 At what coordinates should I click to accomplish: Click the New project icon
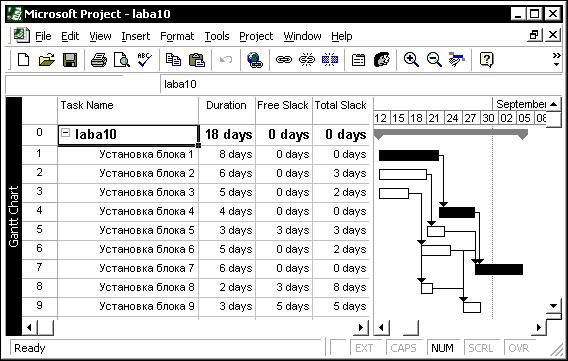[24, 59]
